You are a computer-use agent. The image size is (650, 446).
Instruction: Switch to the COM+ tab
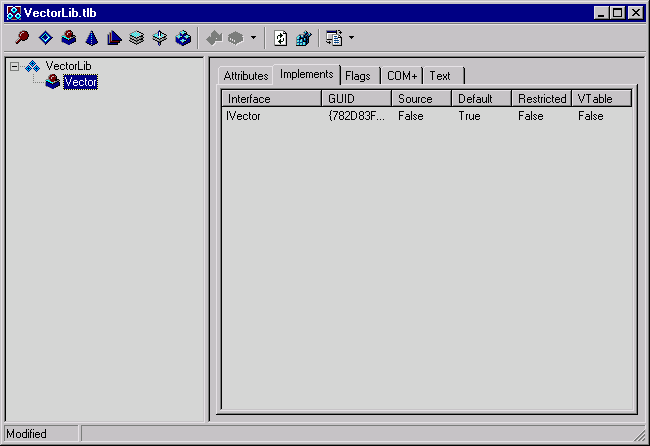pos(402,76)
